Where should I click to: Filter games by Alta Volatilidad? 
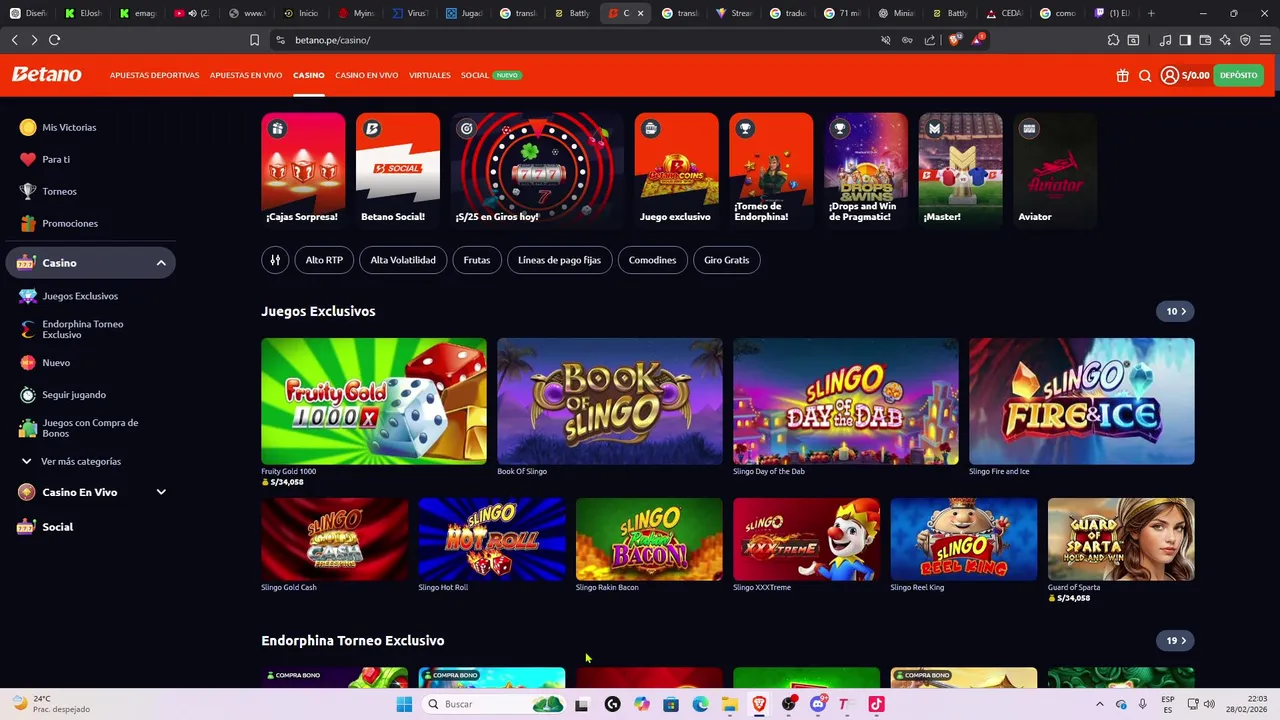(403, 260)
